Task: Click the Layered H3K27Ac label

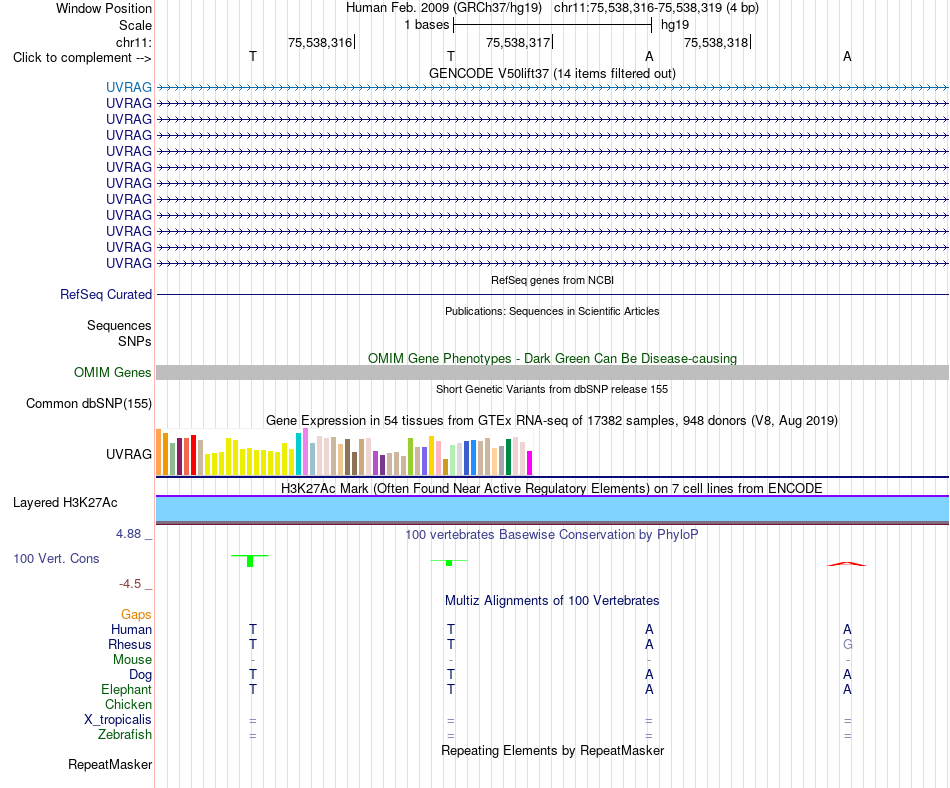Action: coord(65,503)
